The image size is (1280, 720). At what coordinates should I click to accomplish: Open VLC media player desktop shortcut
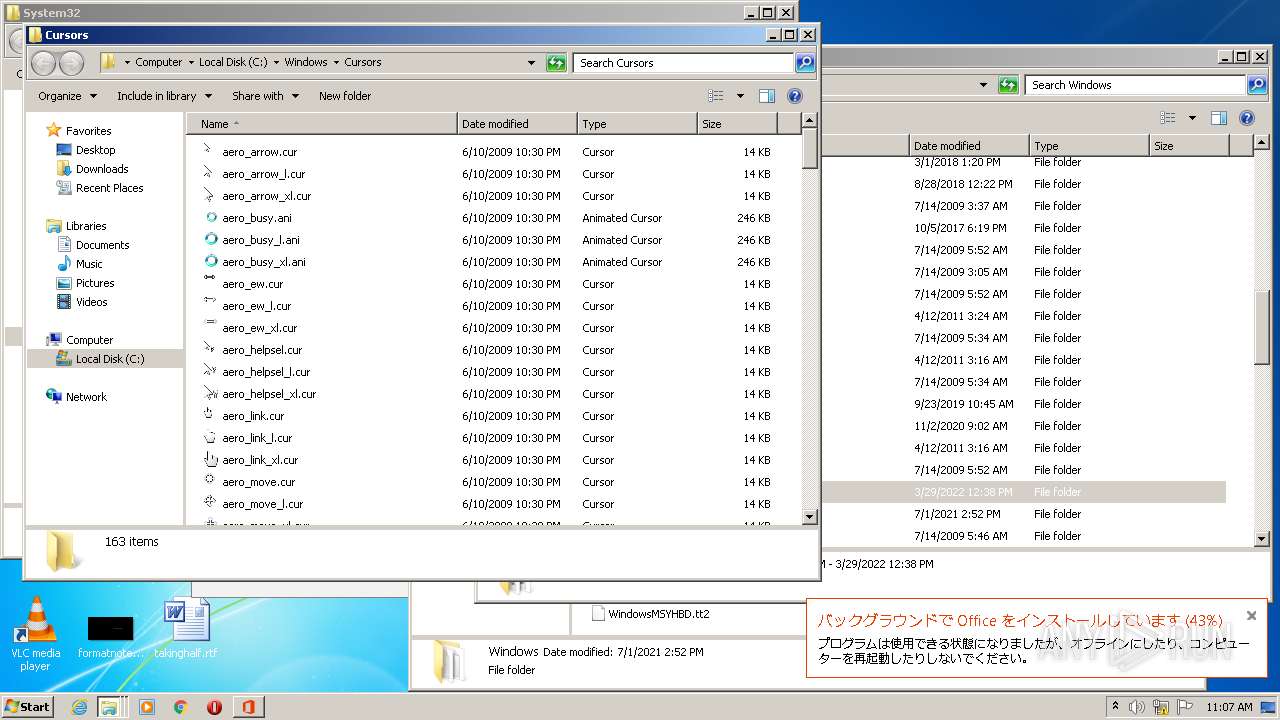36,634
